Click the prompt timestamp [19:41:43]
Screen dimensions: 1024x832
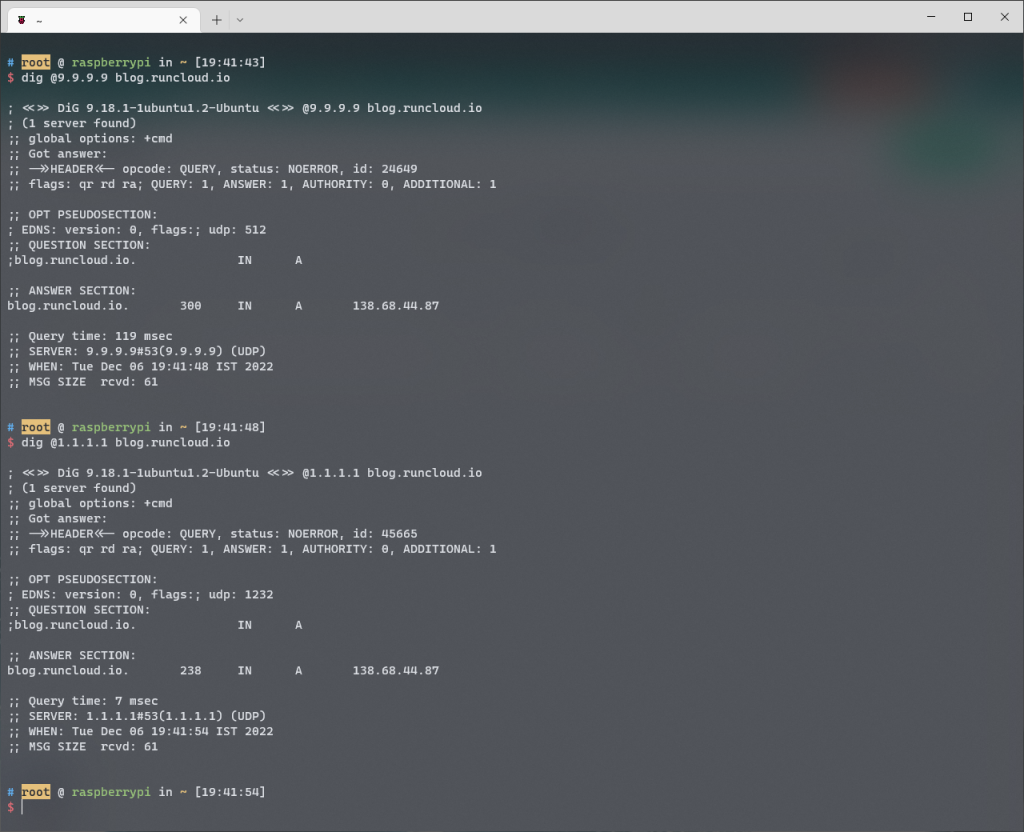point(230,63)
